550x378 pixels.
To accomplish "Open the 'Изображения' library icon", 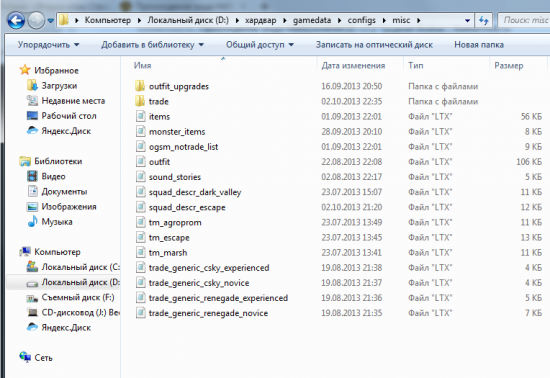I will 32,207.
